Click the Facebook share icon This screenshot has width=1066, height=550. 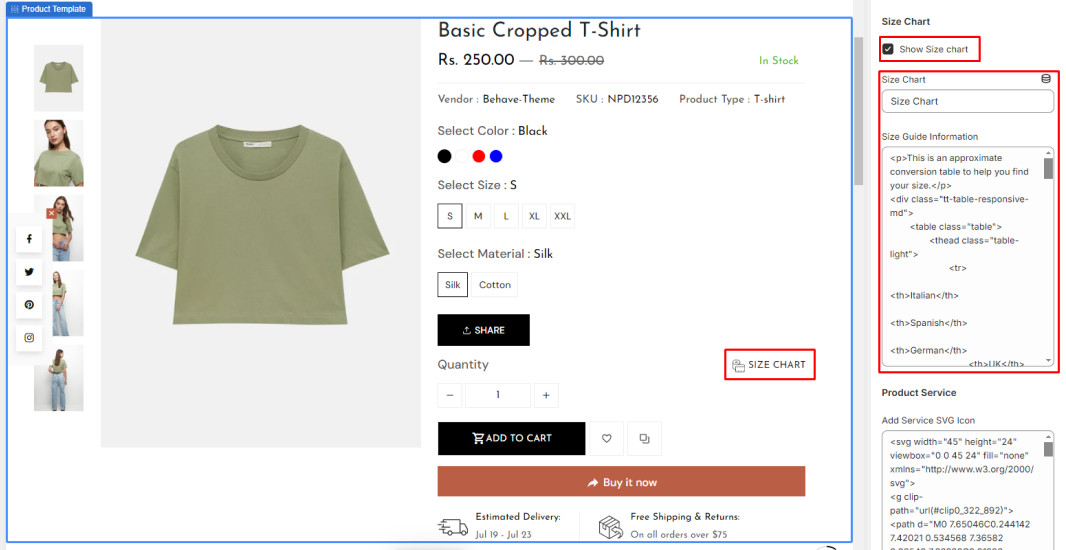[x=29, y=239]
